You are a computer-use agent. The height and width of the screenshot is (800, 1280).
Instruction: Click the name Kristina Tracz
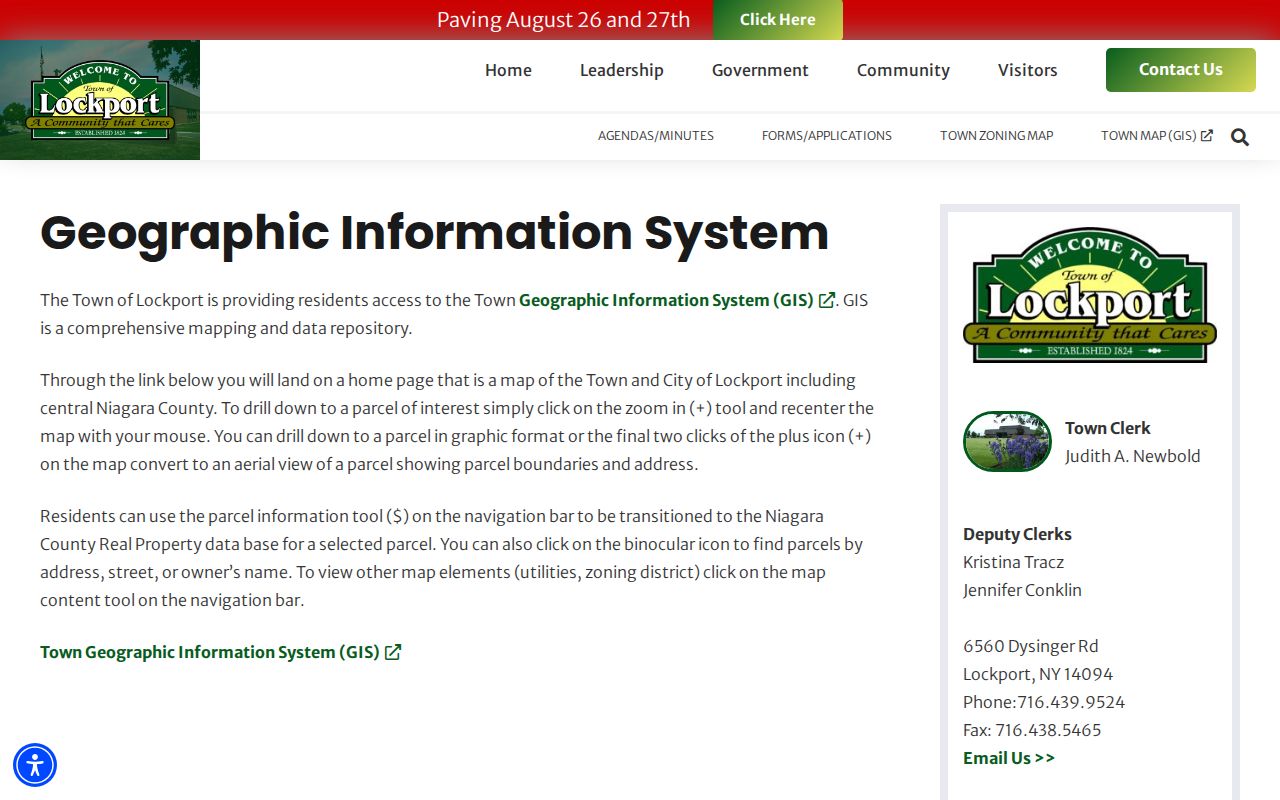pyautogui.click(x=1013, y=562)
